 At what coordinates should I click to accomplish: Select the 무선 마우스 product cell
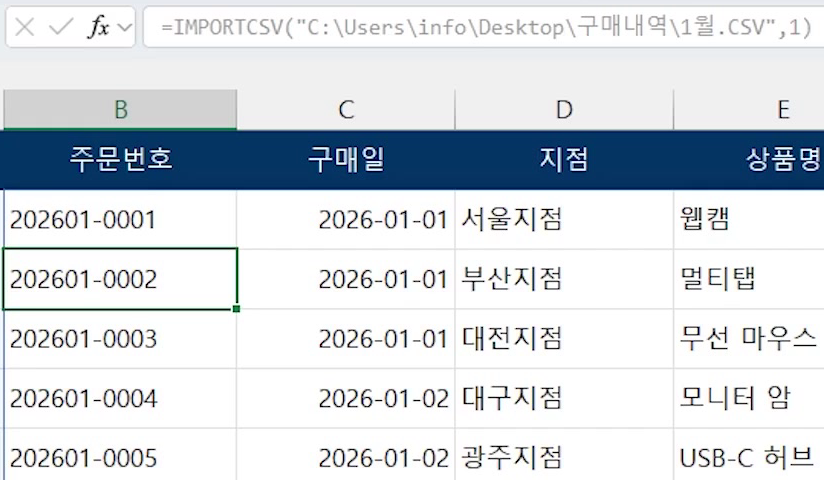pyautogui.click(x=749, y=339)
